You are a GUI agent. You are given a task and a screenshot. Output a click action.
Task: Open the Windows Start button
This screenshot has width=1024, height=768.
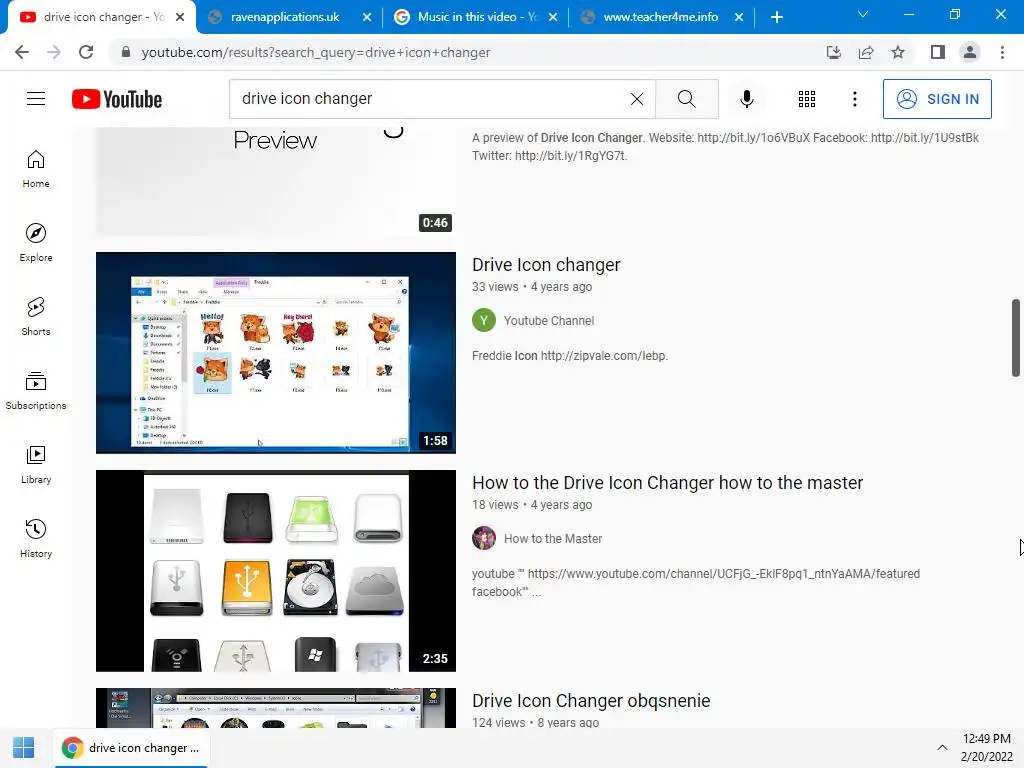click(x=24, y=748)
